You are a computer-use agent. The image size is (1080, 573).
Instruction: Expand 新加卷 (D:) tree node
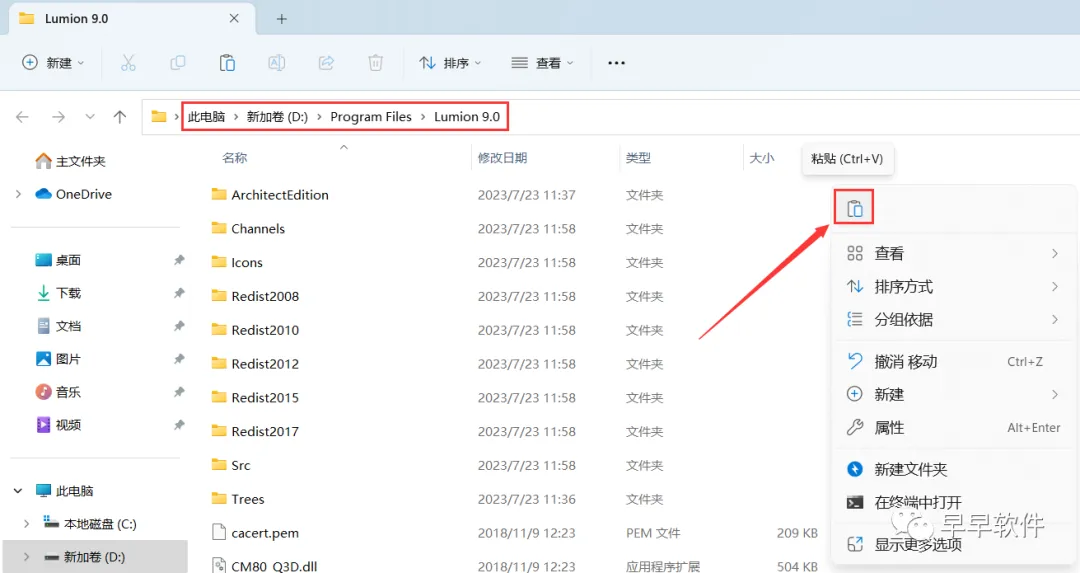26,557
